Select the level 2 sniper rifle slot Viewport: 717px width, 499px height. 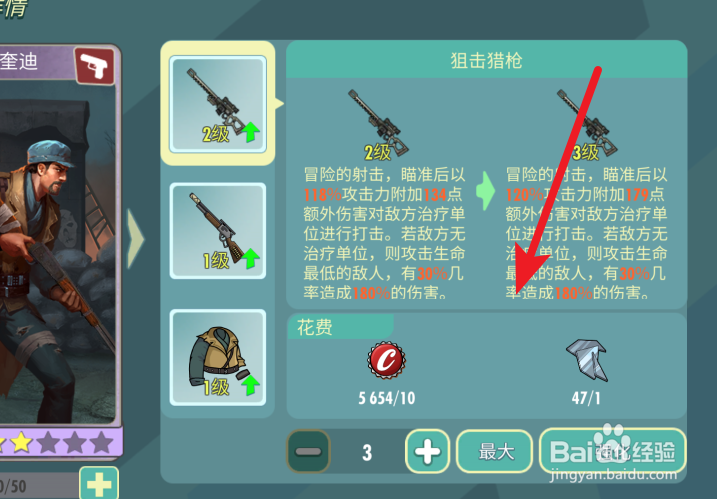click(x=218, y=104)
